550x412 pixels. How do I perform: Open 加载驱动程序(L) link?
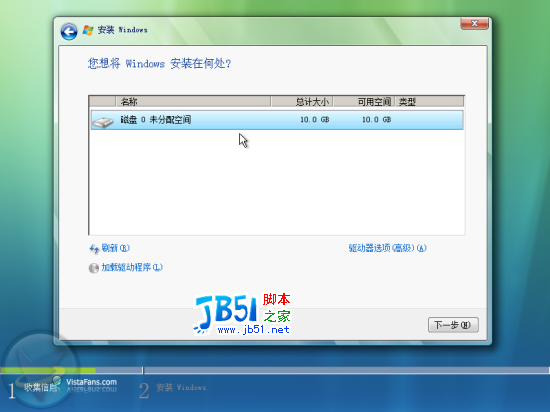(x=132, y=267)
